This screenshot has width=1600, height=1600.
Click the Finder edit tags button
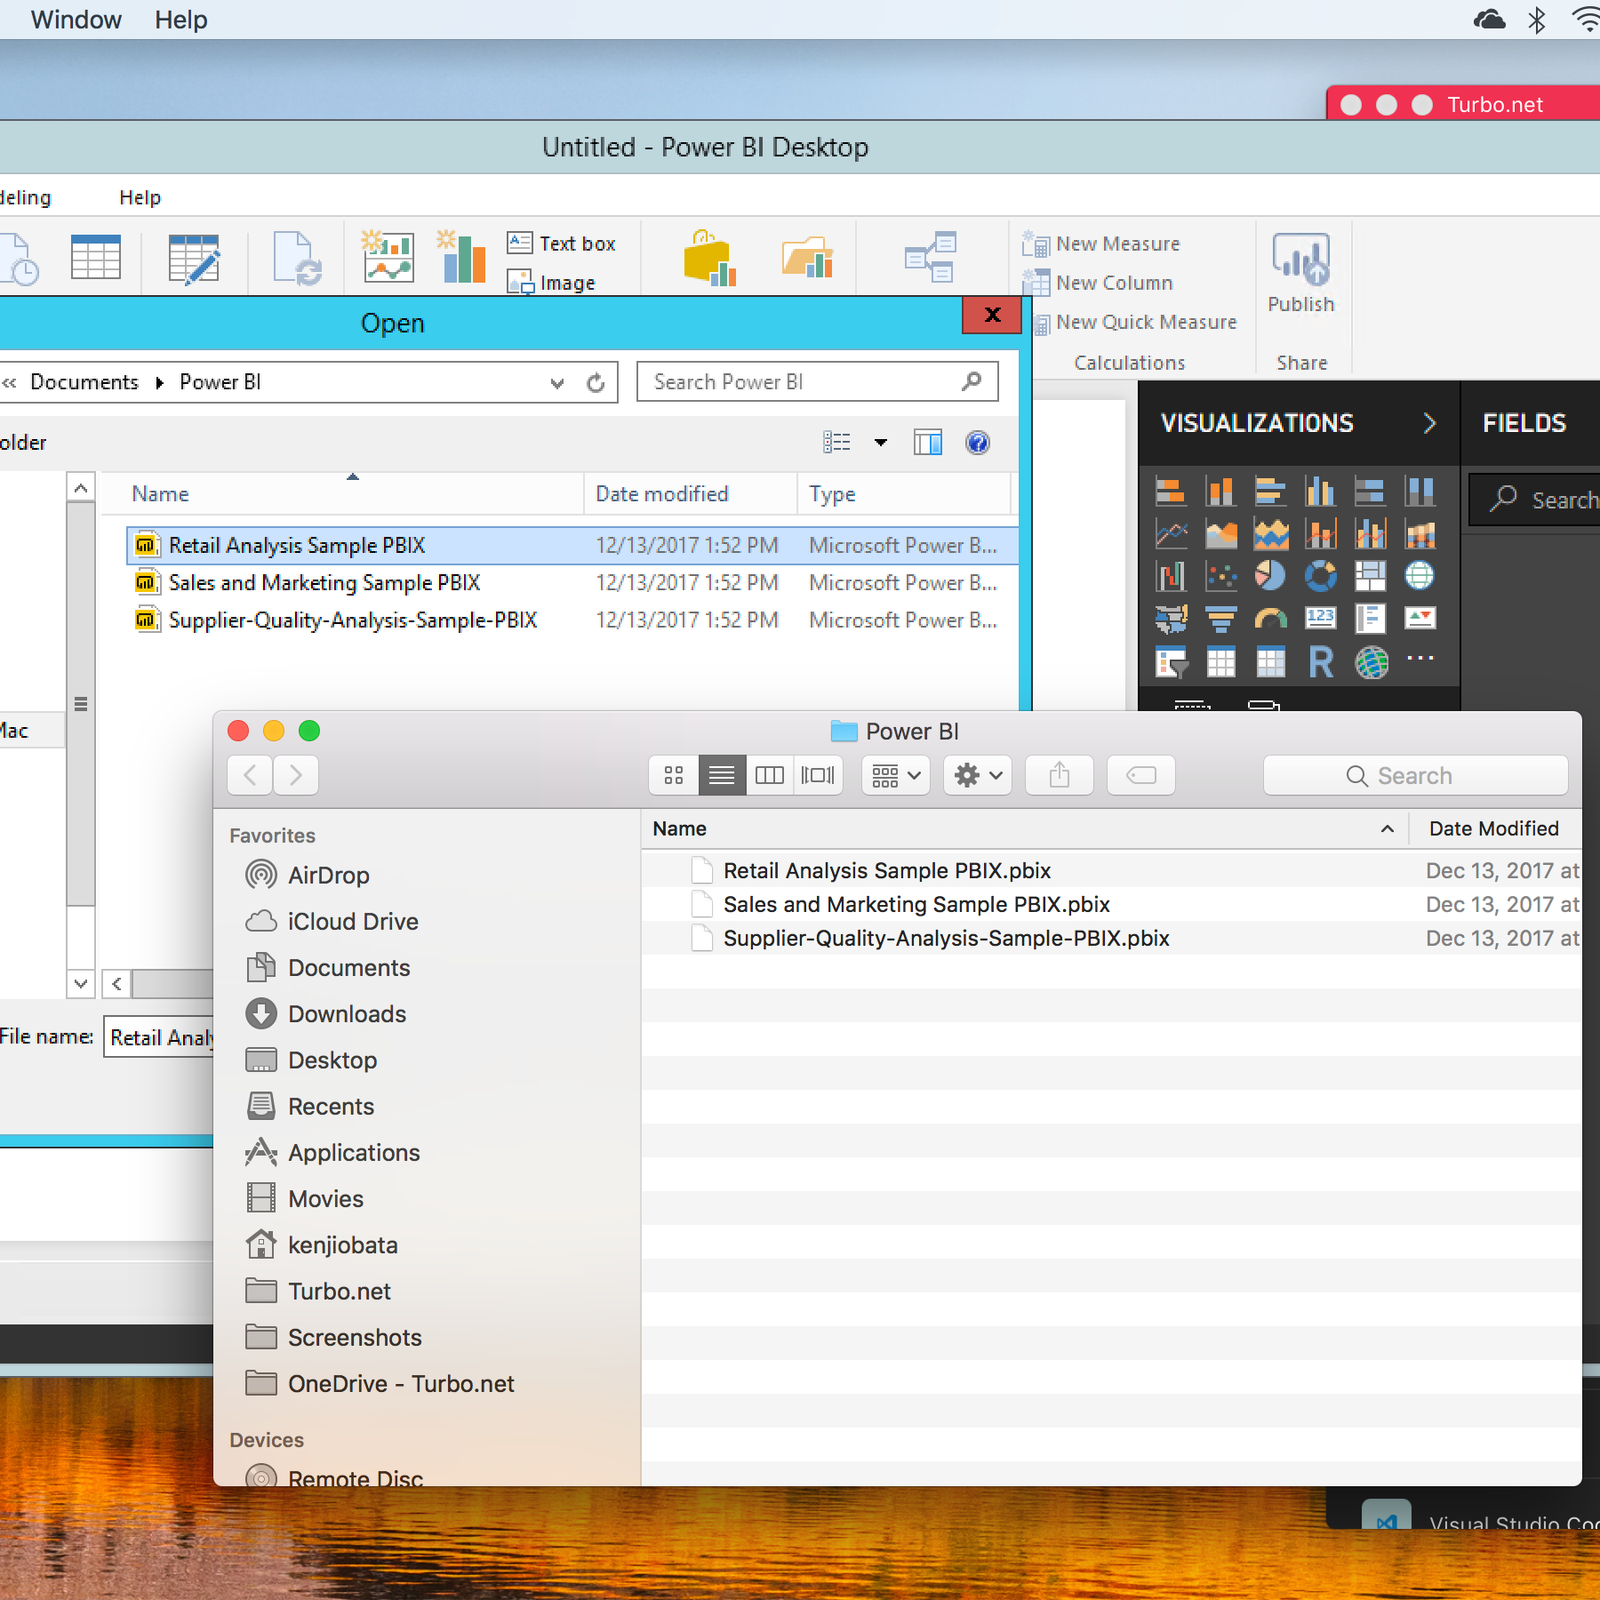1141,775
